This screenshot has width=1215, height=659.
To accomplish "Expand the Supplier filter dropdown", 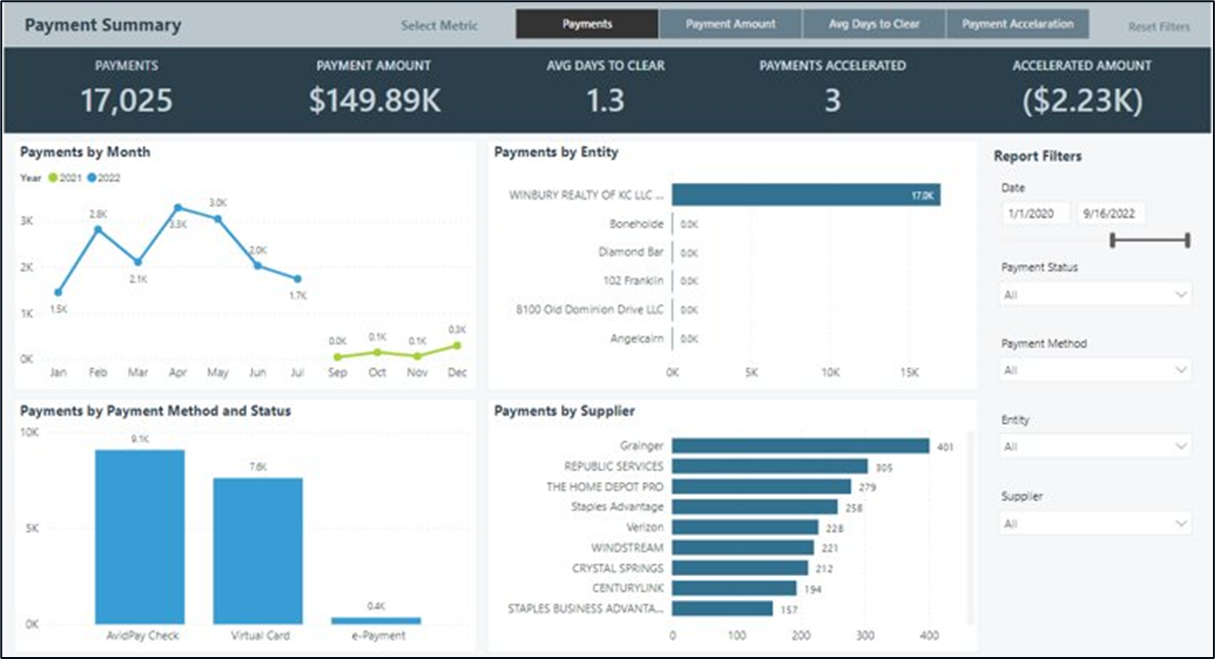I will [1096, 523].
